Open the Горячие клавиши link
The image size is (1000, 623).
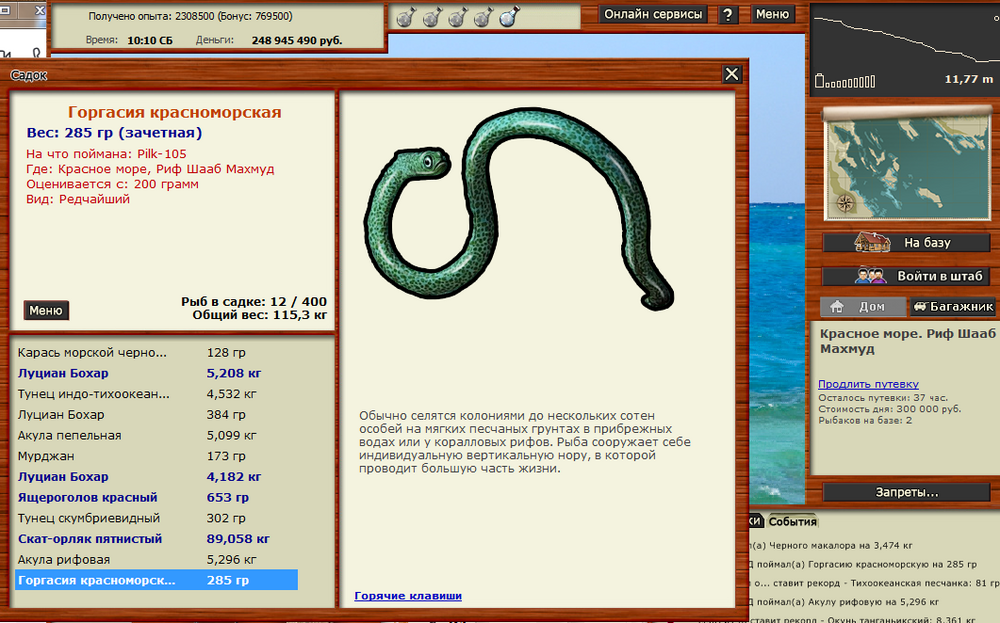(x=408, y=596)
